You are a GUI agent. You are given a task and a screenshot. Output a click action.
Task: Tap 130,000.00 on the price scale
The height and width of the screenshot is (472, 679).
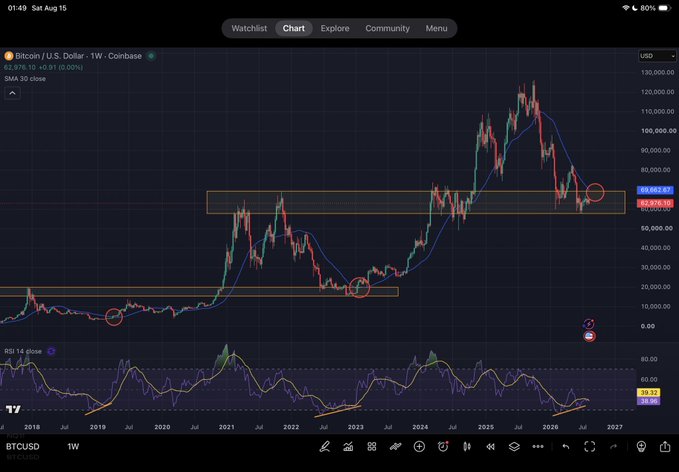[657, 72]
